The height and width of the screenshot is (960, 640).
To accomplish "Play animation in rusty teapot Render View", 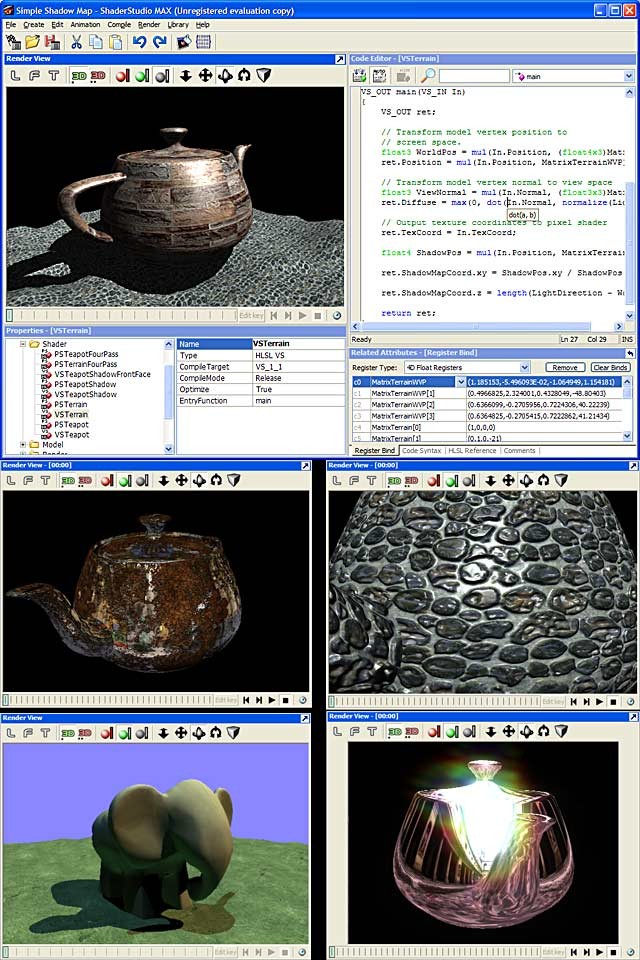I will 271,700.
